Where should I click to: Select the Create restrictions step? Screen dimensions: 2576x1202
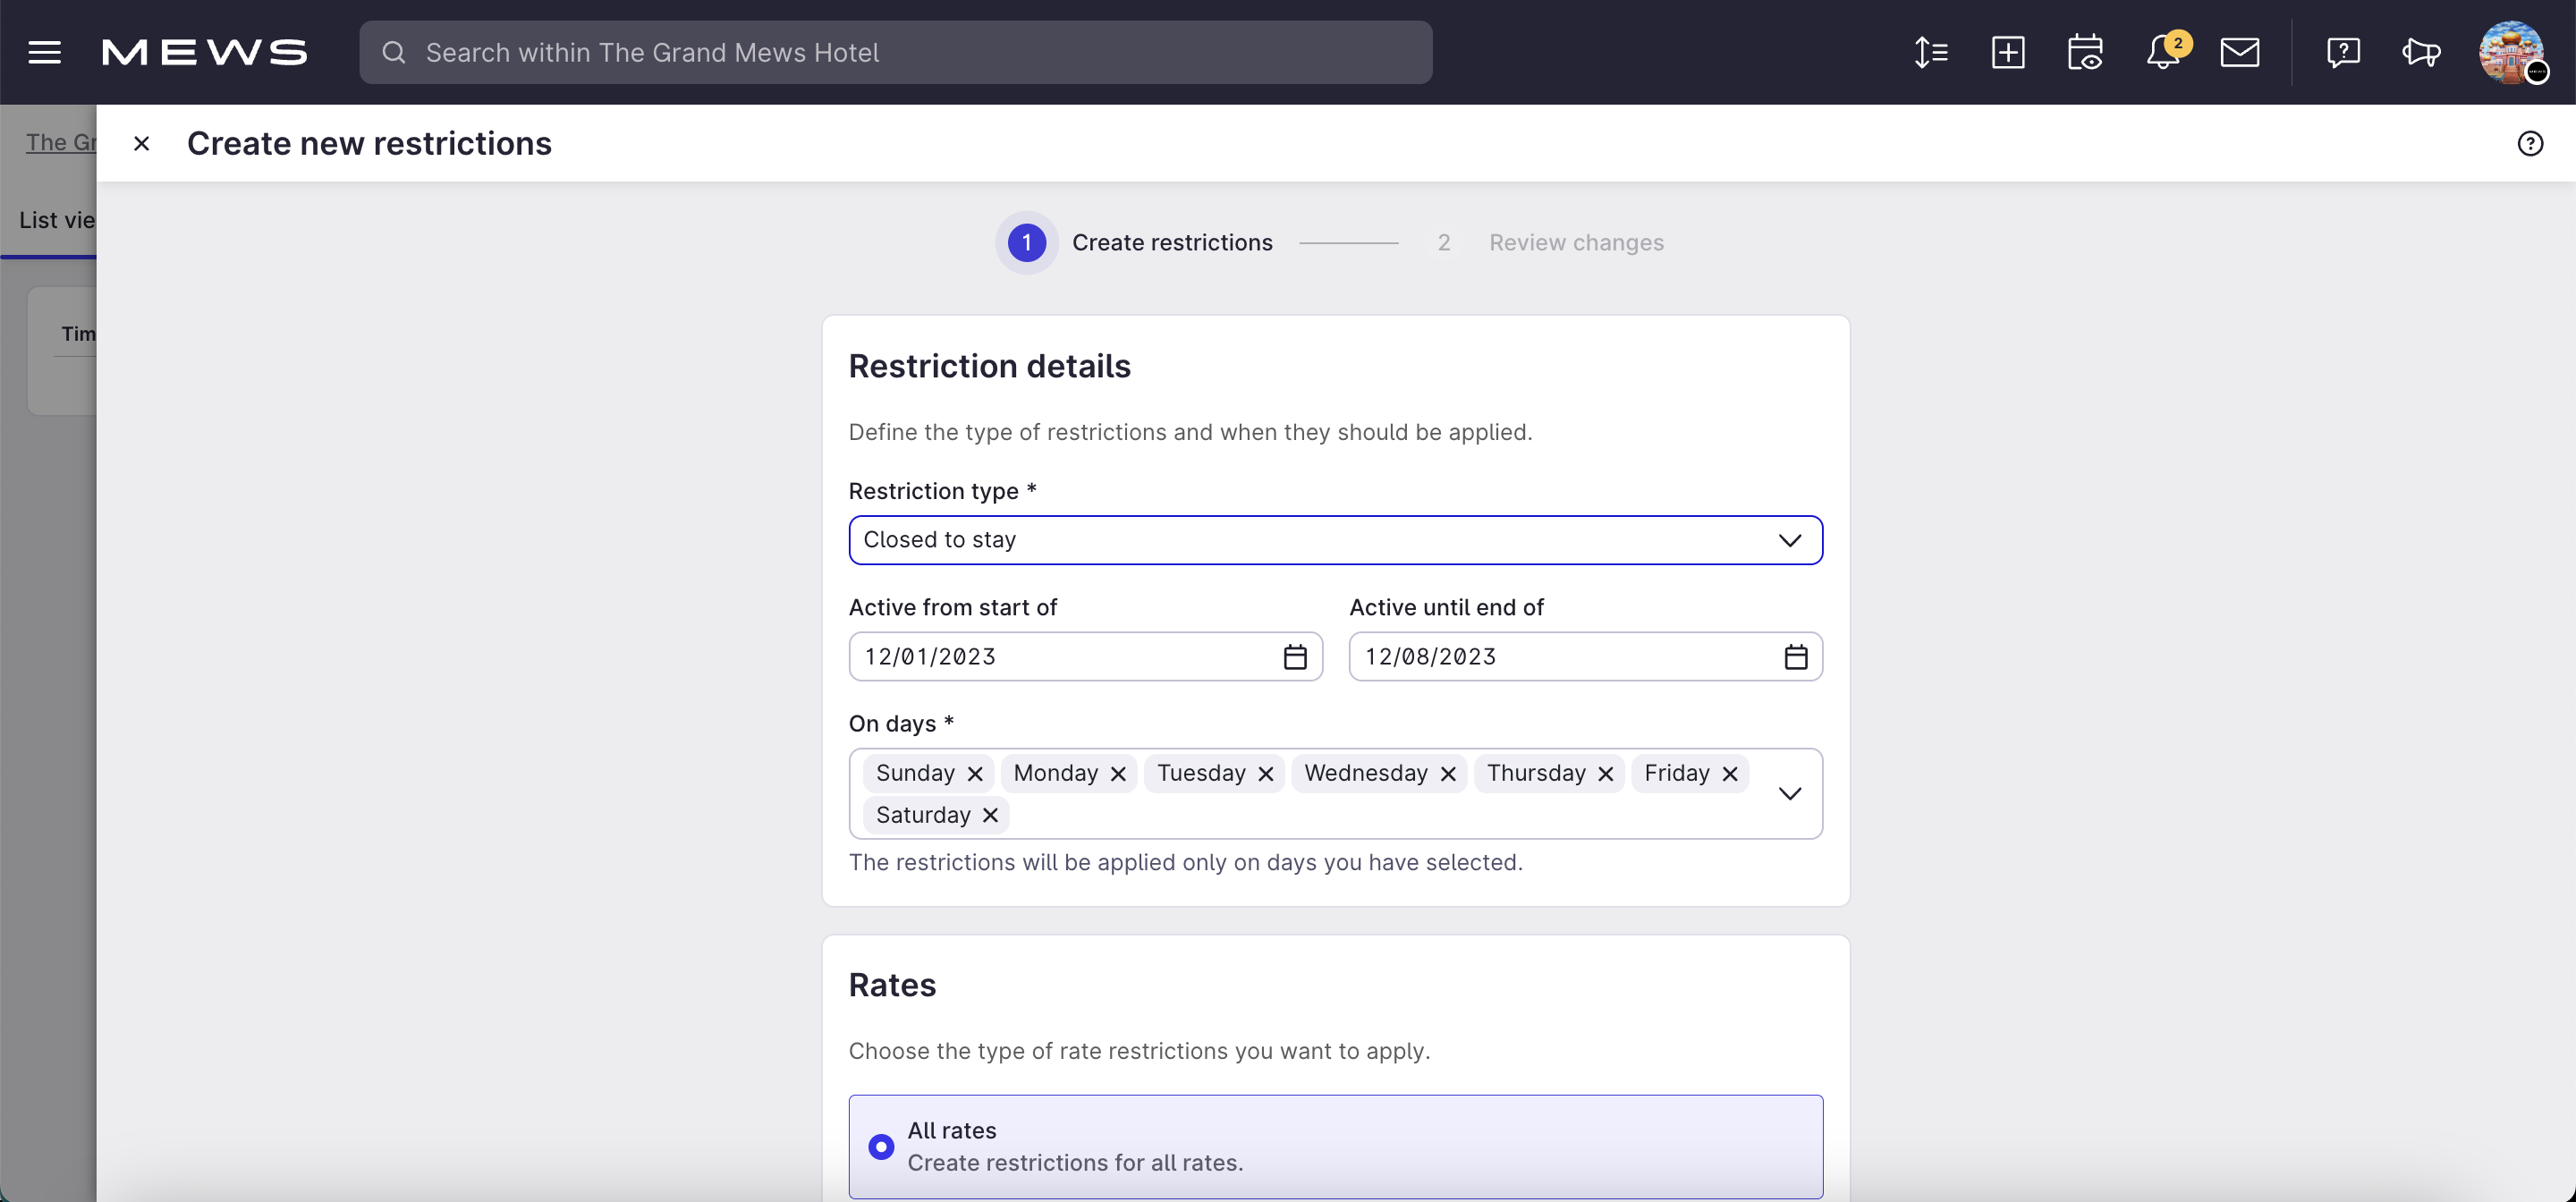coord(1172,243)
